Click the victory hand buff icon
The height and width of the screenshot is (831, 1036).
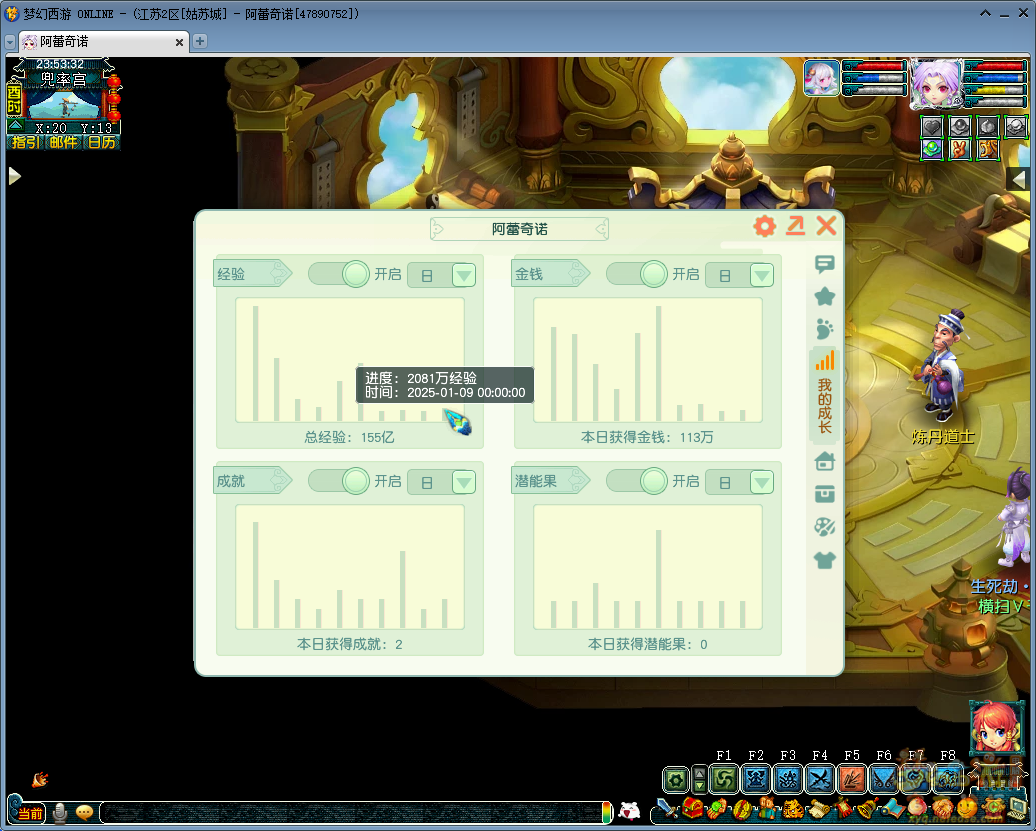click(x=959, y=149)
